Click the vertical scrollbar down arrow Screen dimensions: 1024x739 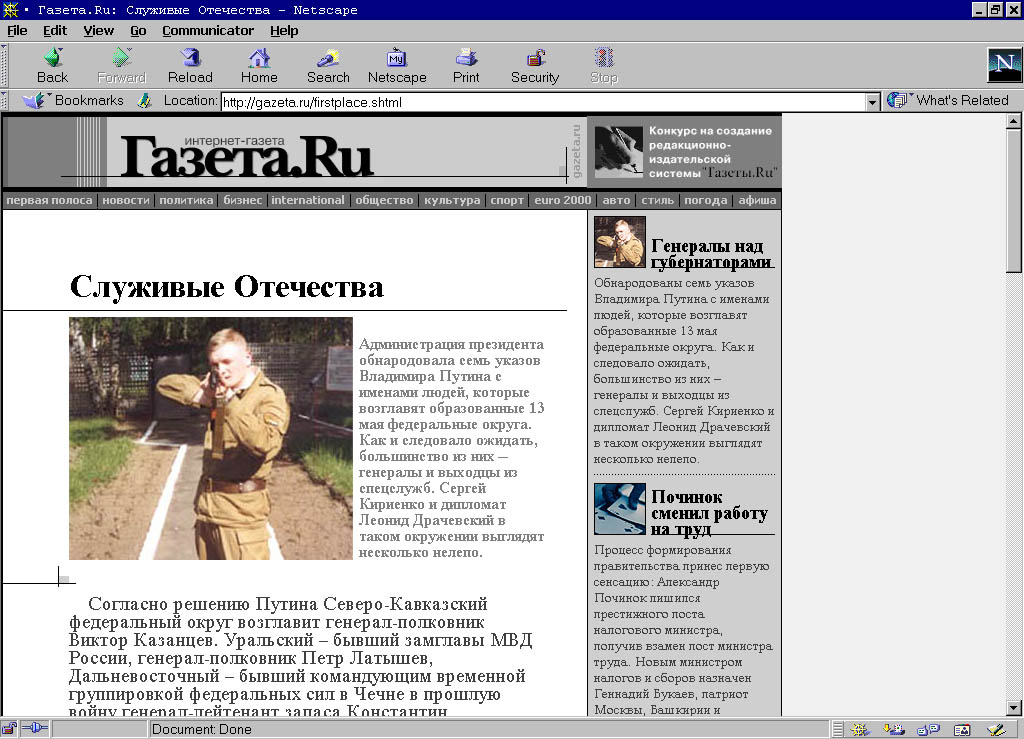pyautogui.click(x=1013, y=707)
